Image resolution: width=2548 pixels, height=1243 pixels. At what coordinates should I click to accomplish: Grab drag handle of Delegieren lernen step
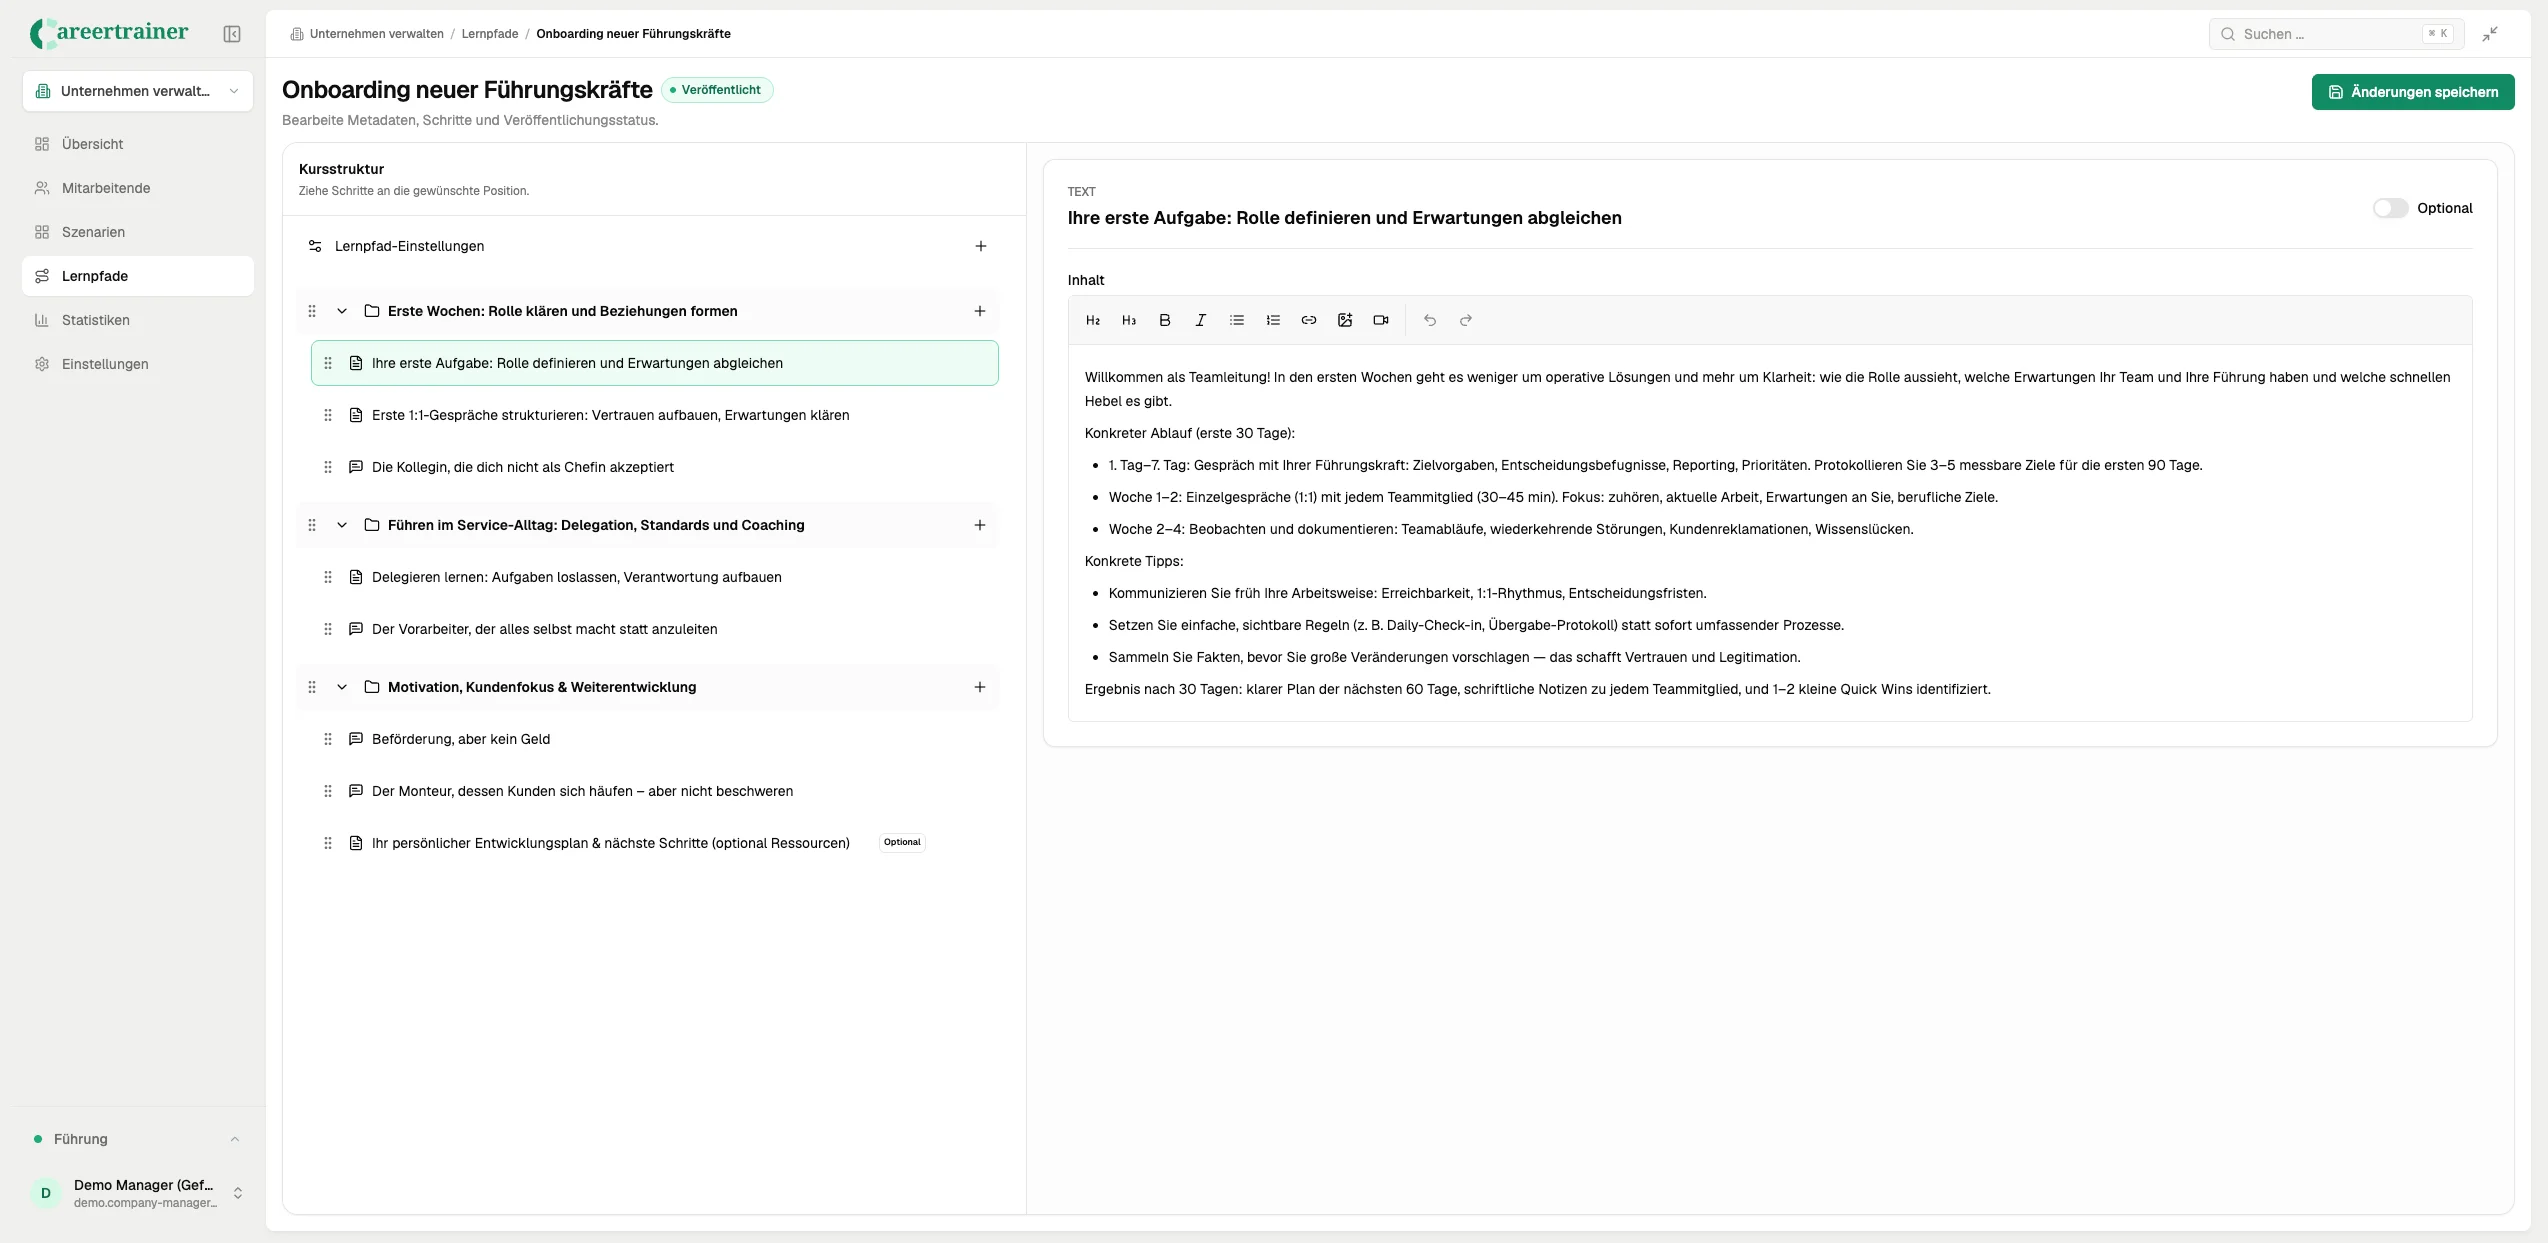click(328, 577)
